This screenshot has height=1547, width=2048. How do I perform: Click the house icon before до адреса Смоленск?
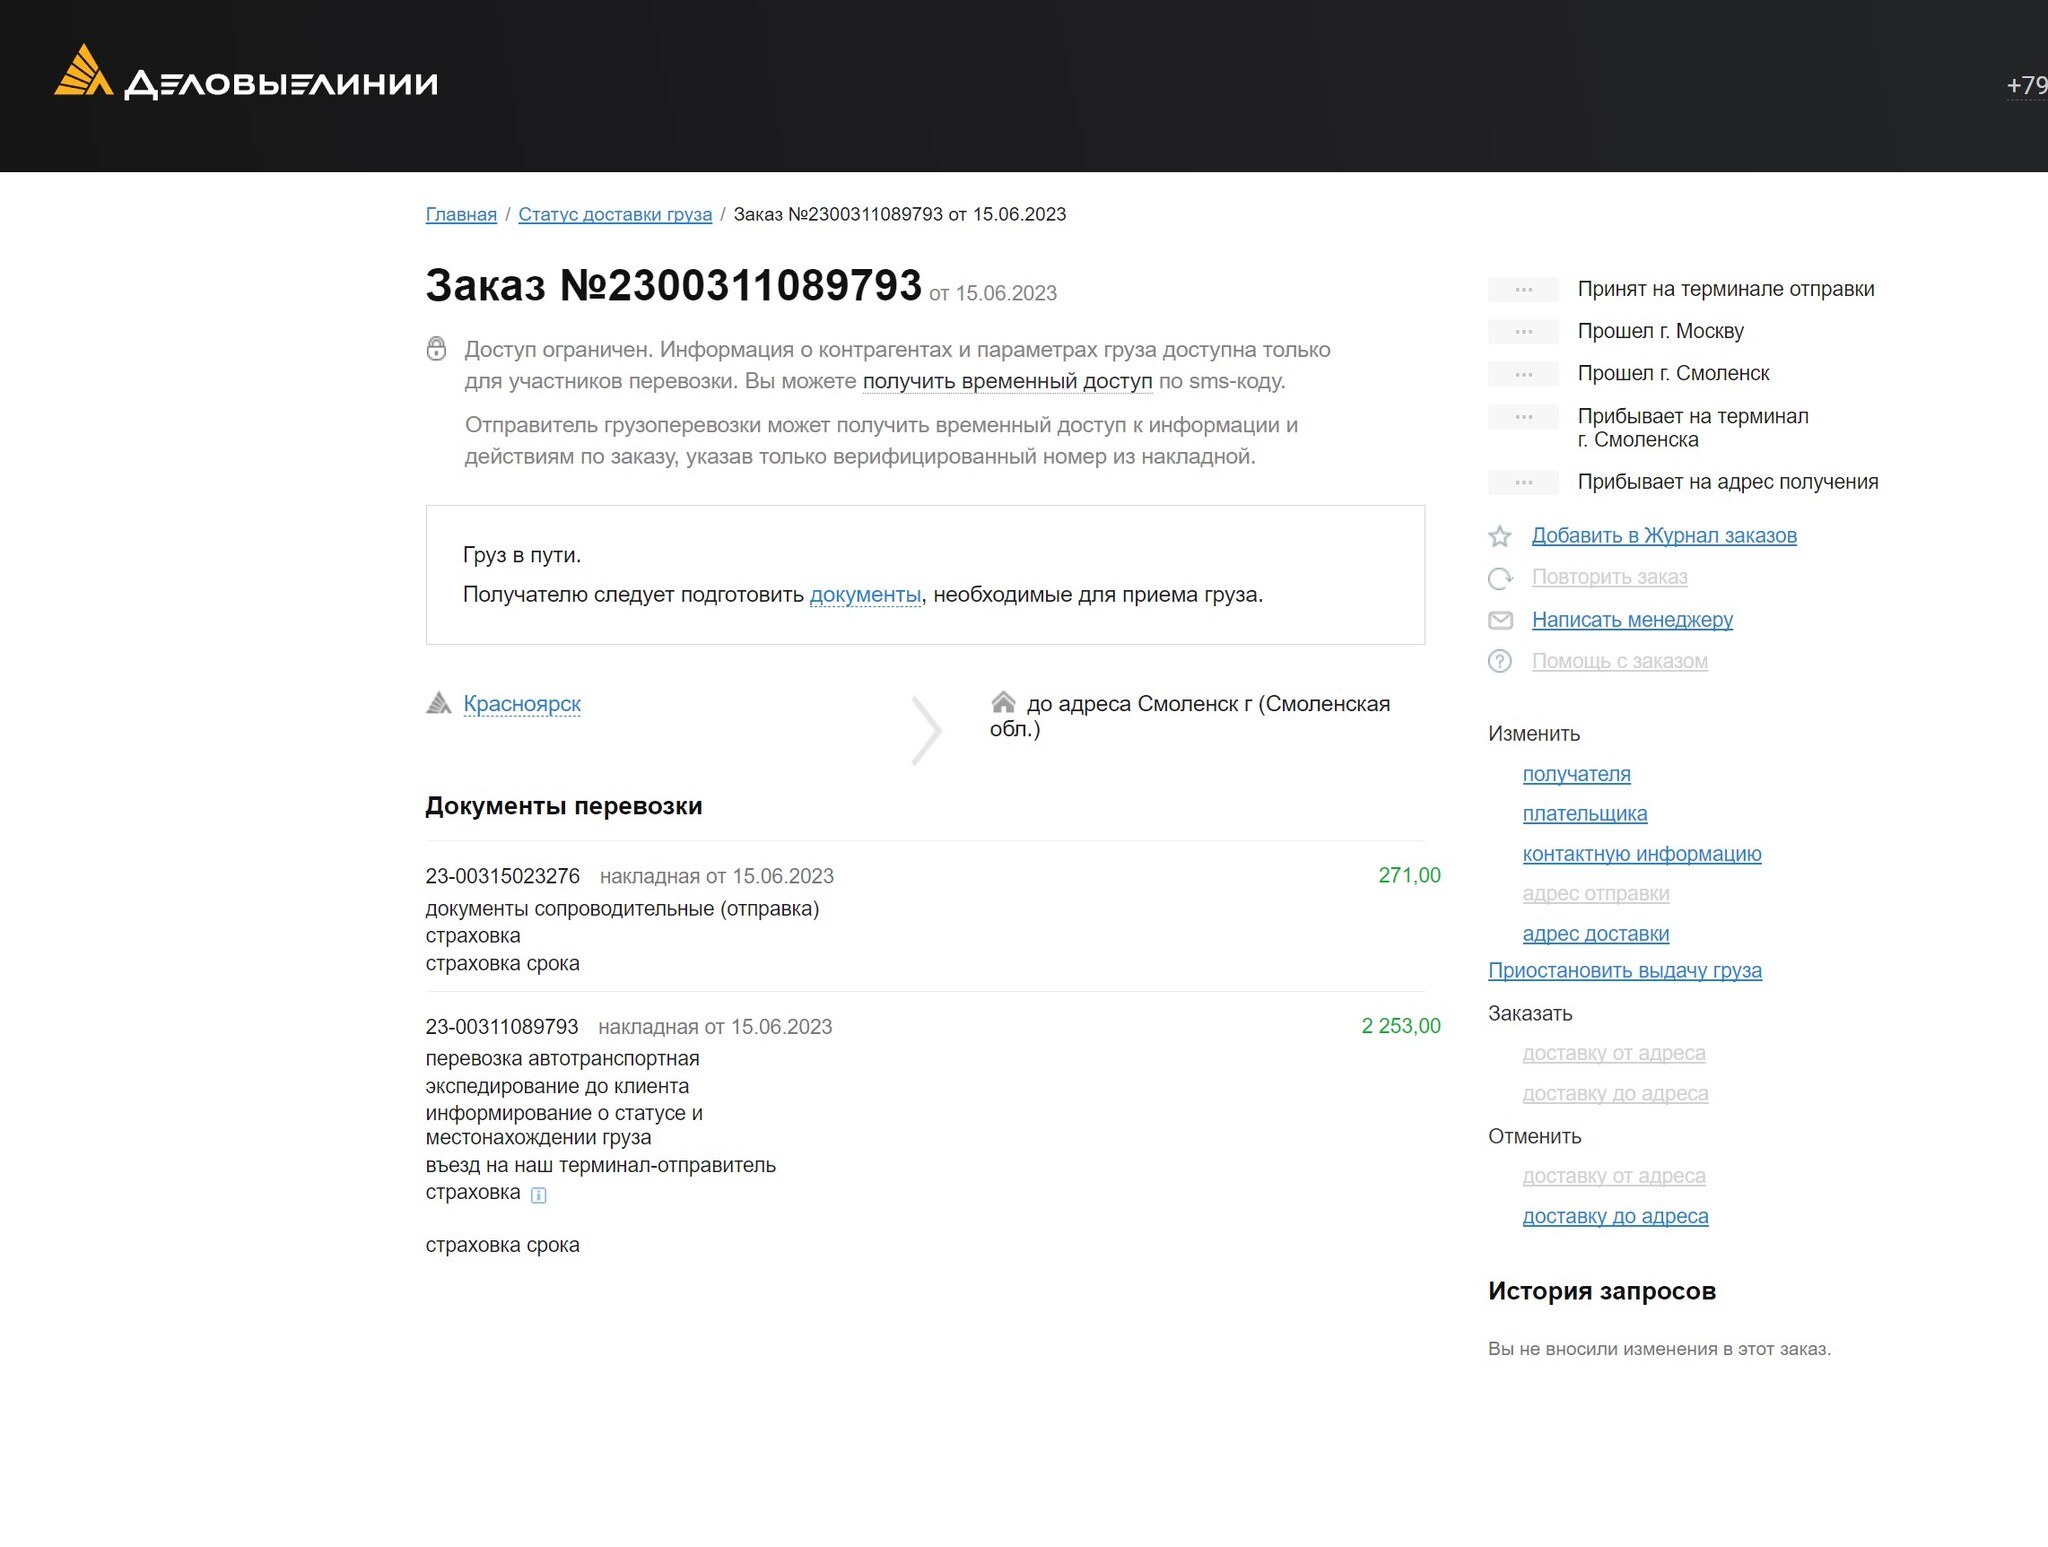point(1003,701)
